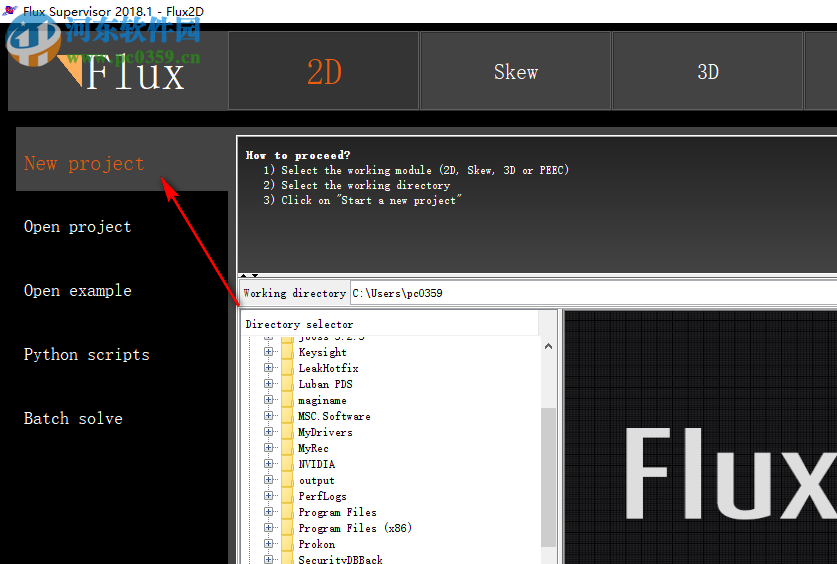Expand the MSC.Software folder node

[269, 416]
